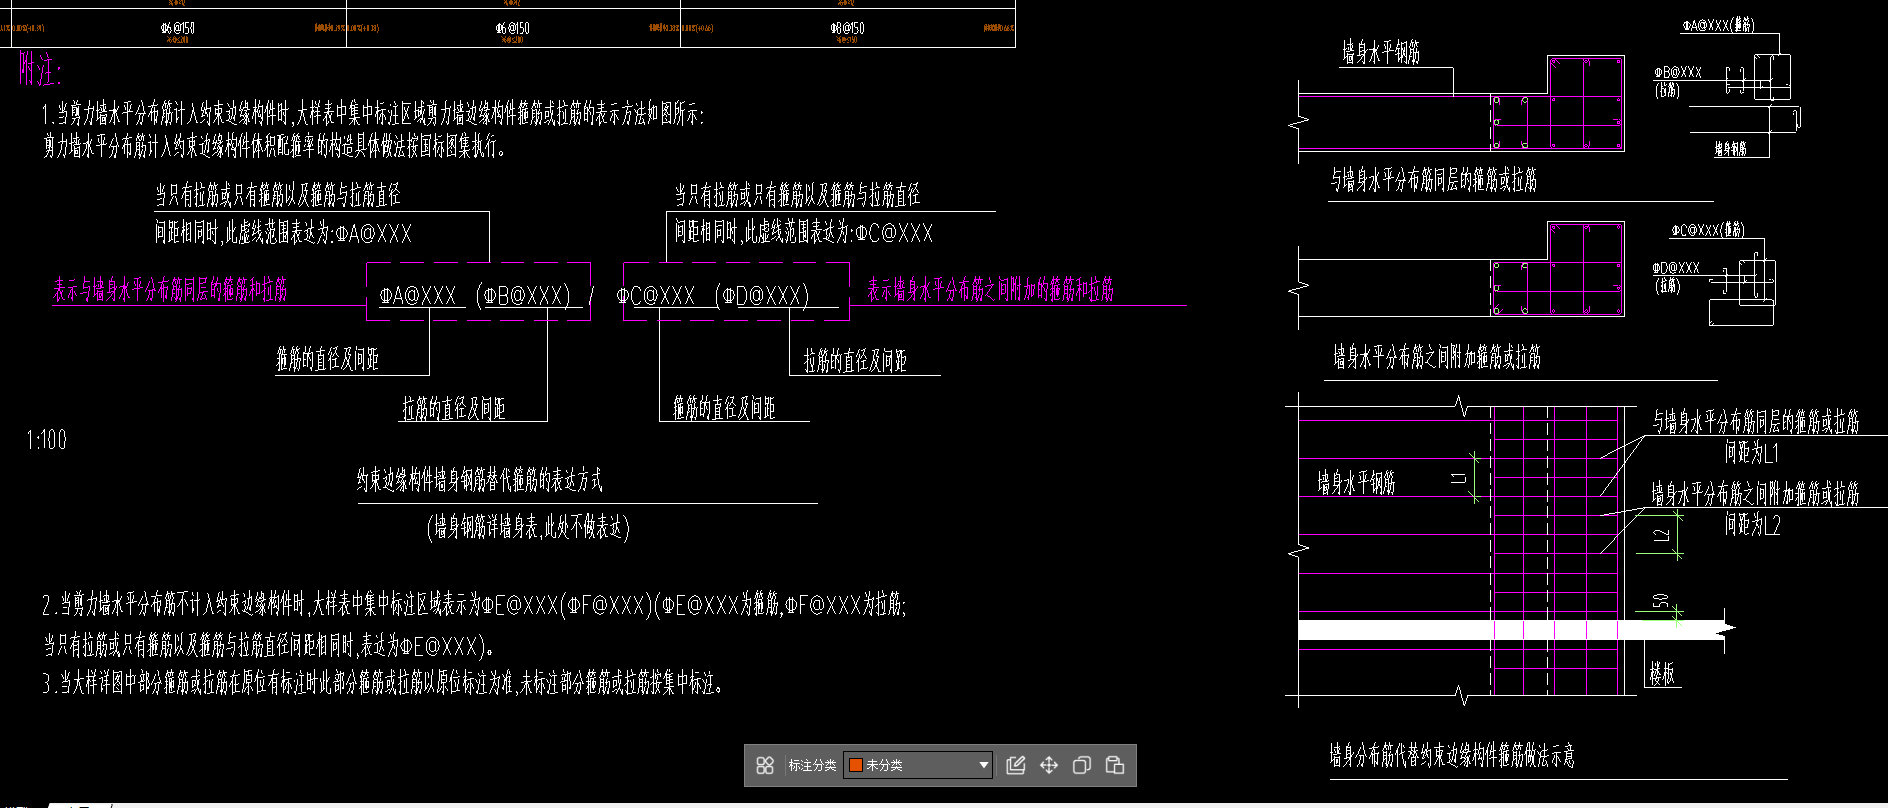
Task: Click the 标注分类 label in the toolbar
Action: point(812,765)
